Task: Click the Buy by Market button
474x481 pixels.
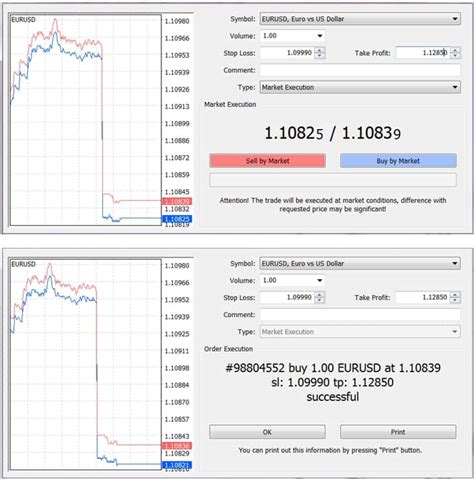Action: [x=398, y=161]
